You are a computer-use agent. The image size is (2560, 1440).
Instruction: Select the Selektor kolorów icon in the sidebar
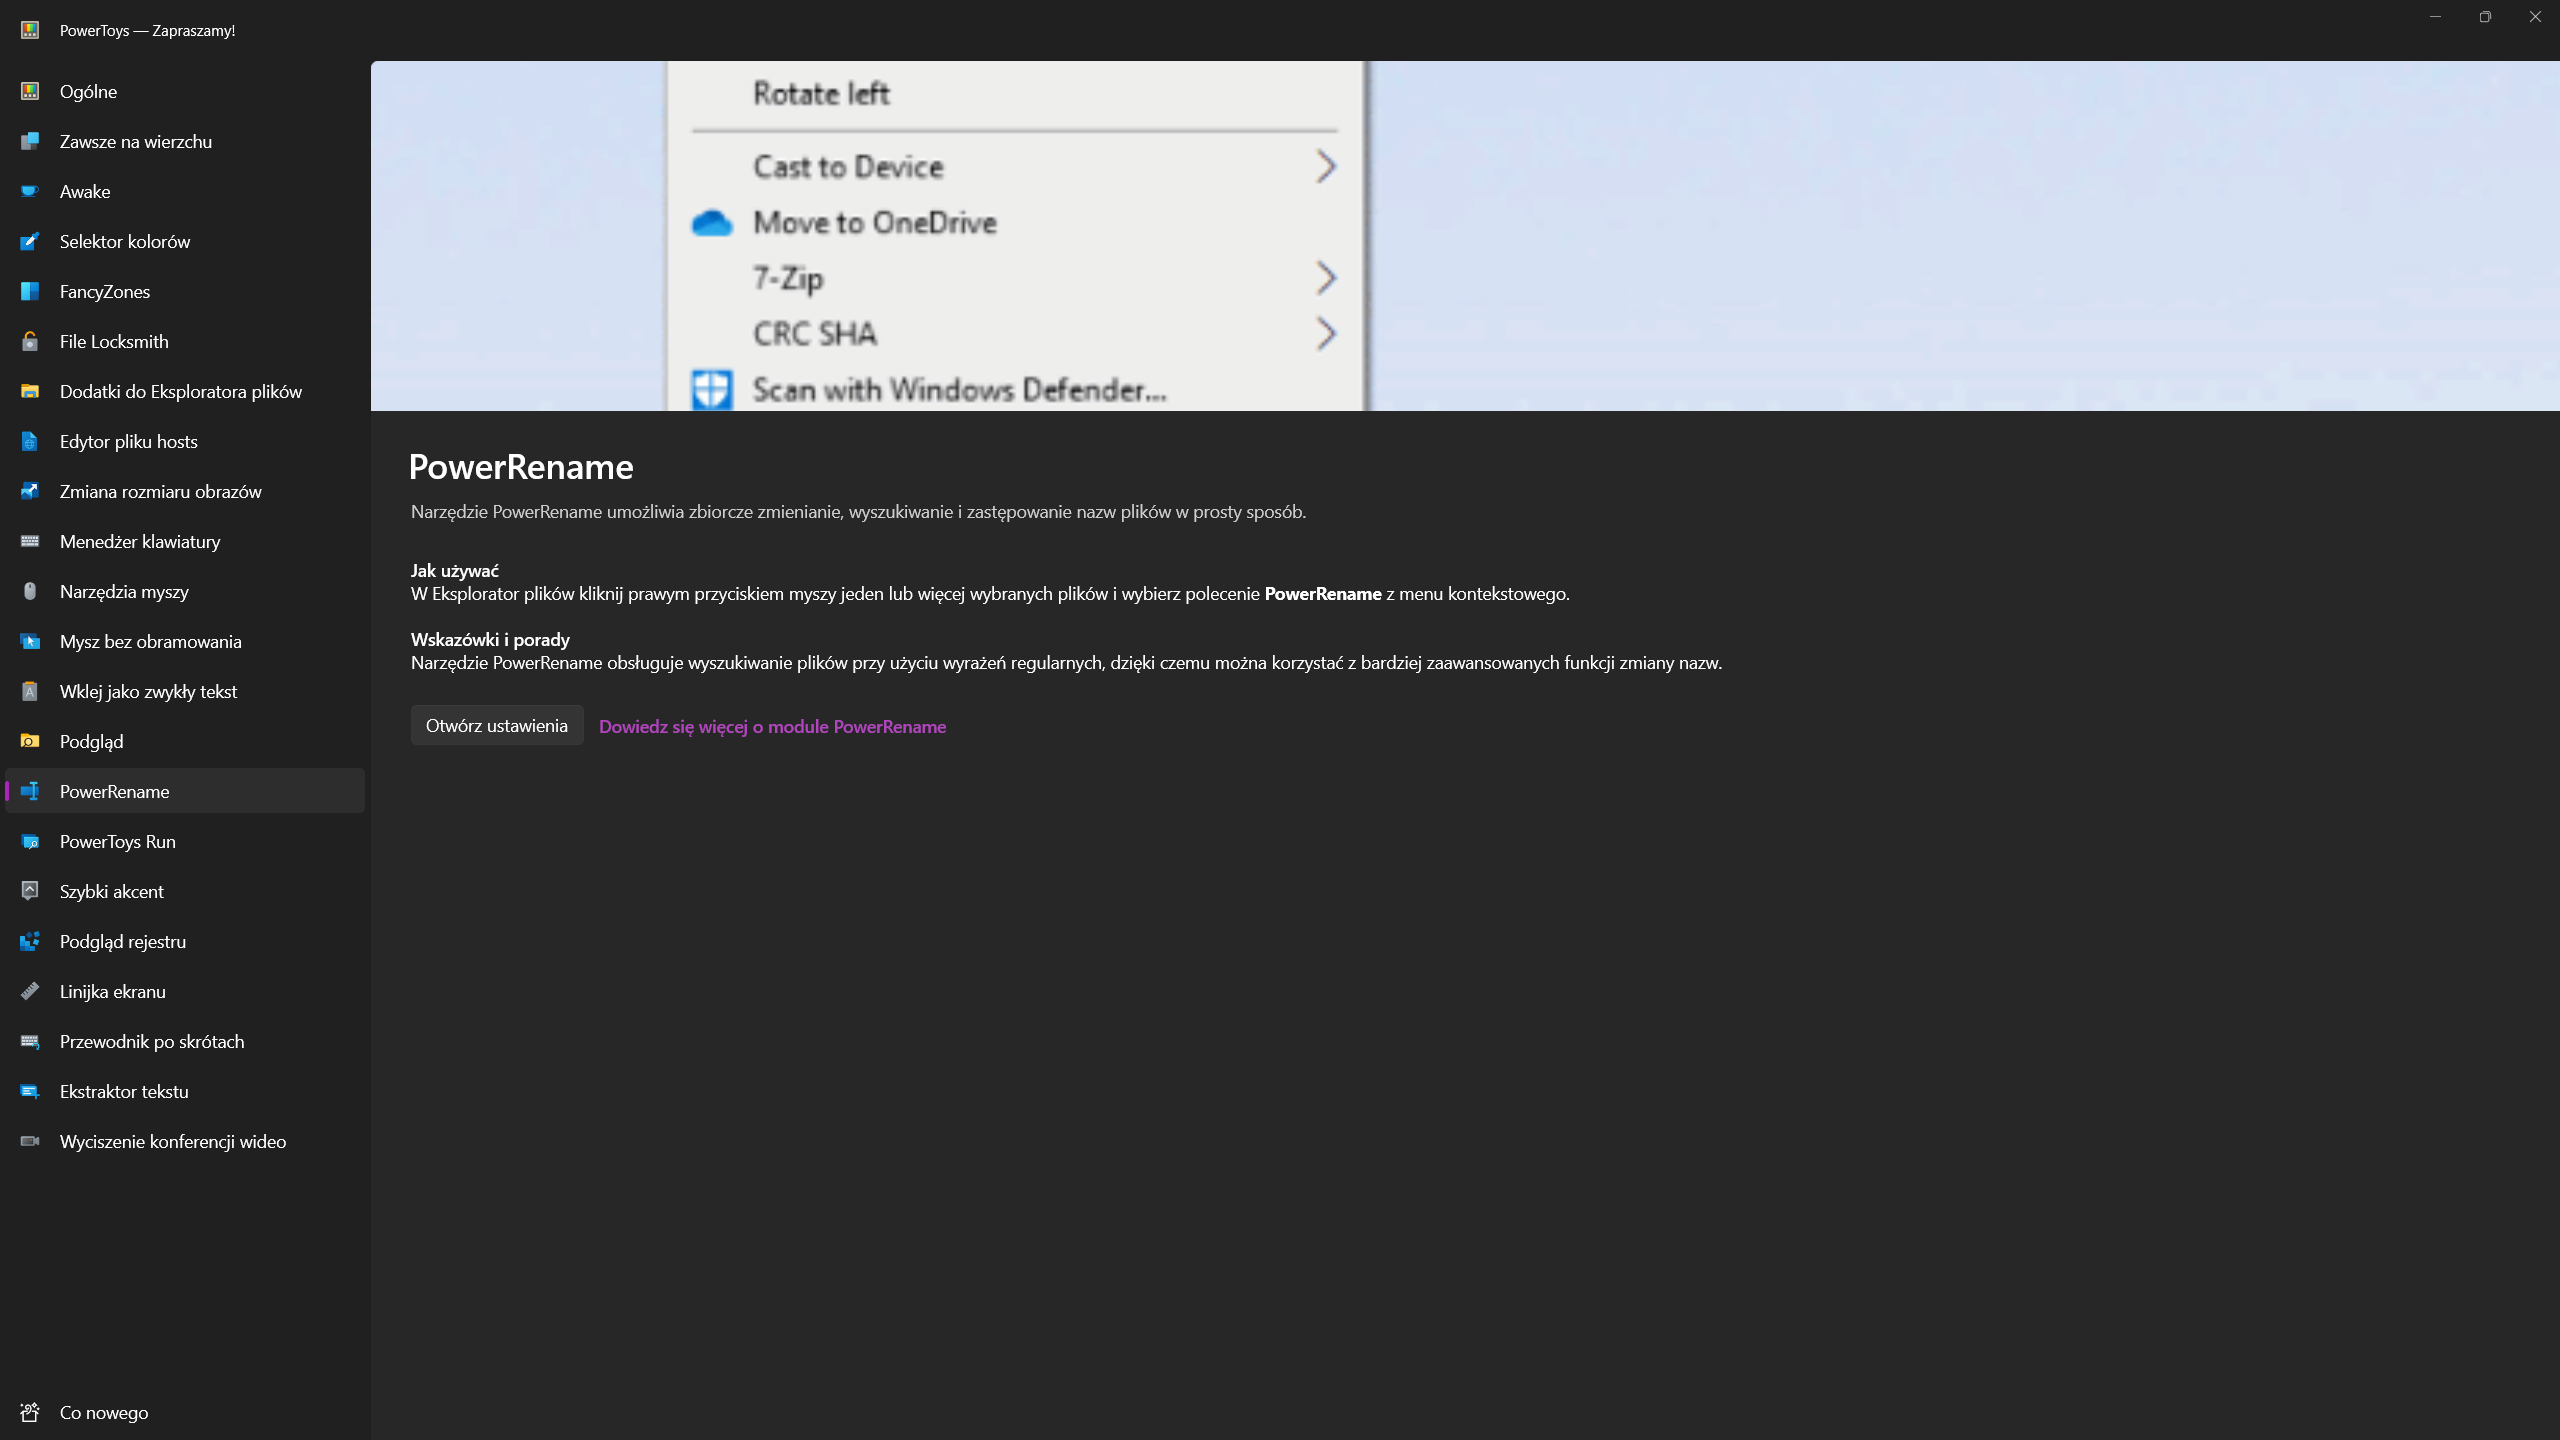tap(29, 241)
